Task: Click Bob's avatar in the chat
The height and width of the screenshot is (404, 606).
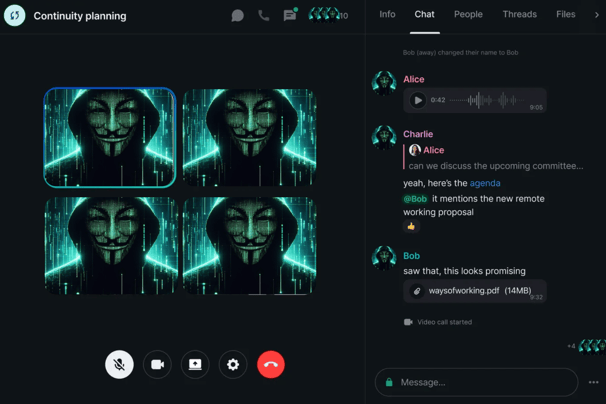Action: tap(384, 258)
